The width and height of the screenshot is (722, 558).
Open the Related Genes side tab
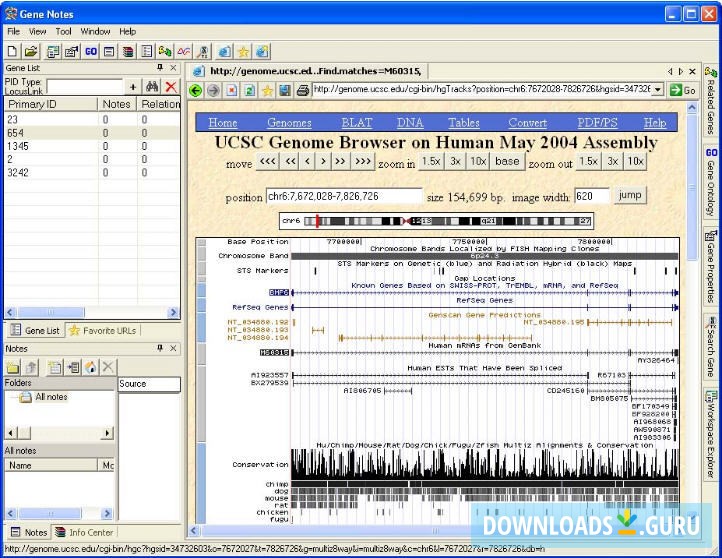coord(710,101)
